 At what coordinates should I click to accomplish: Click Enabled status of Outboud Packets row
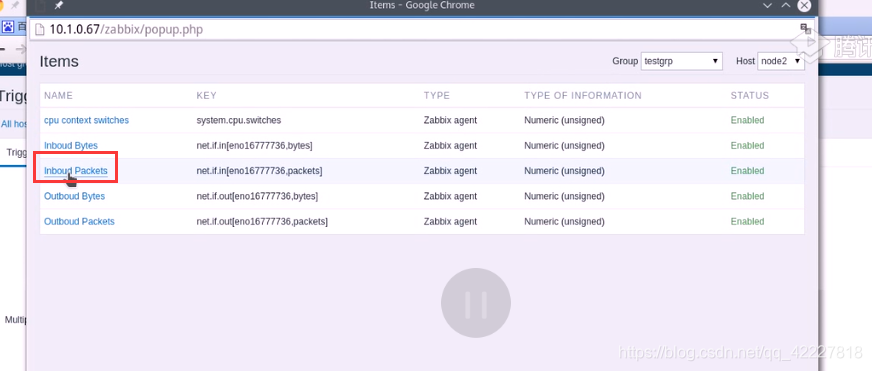(x=747, y=221)
